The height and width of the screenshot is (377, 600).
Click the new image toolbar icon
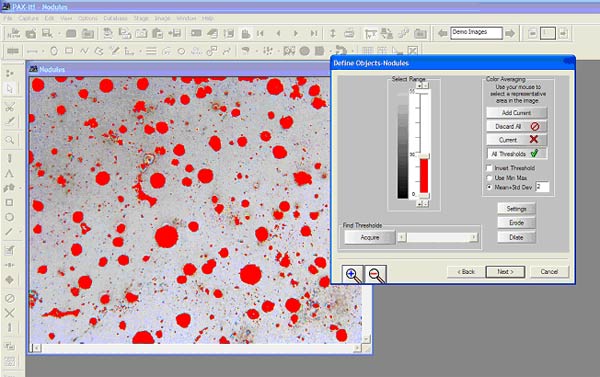click(13, 34)
